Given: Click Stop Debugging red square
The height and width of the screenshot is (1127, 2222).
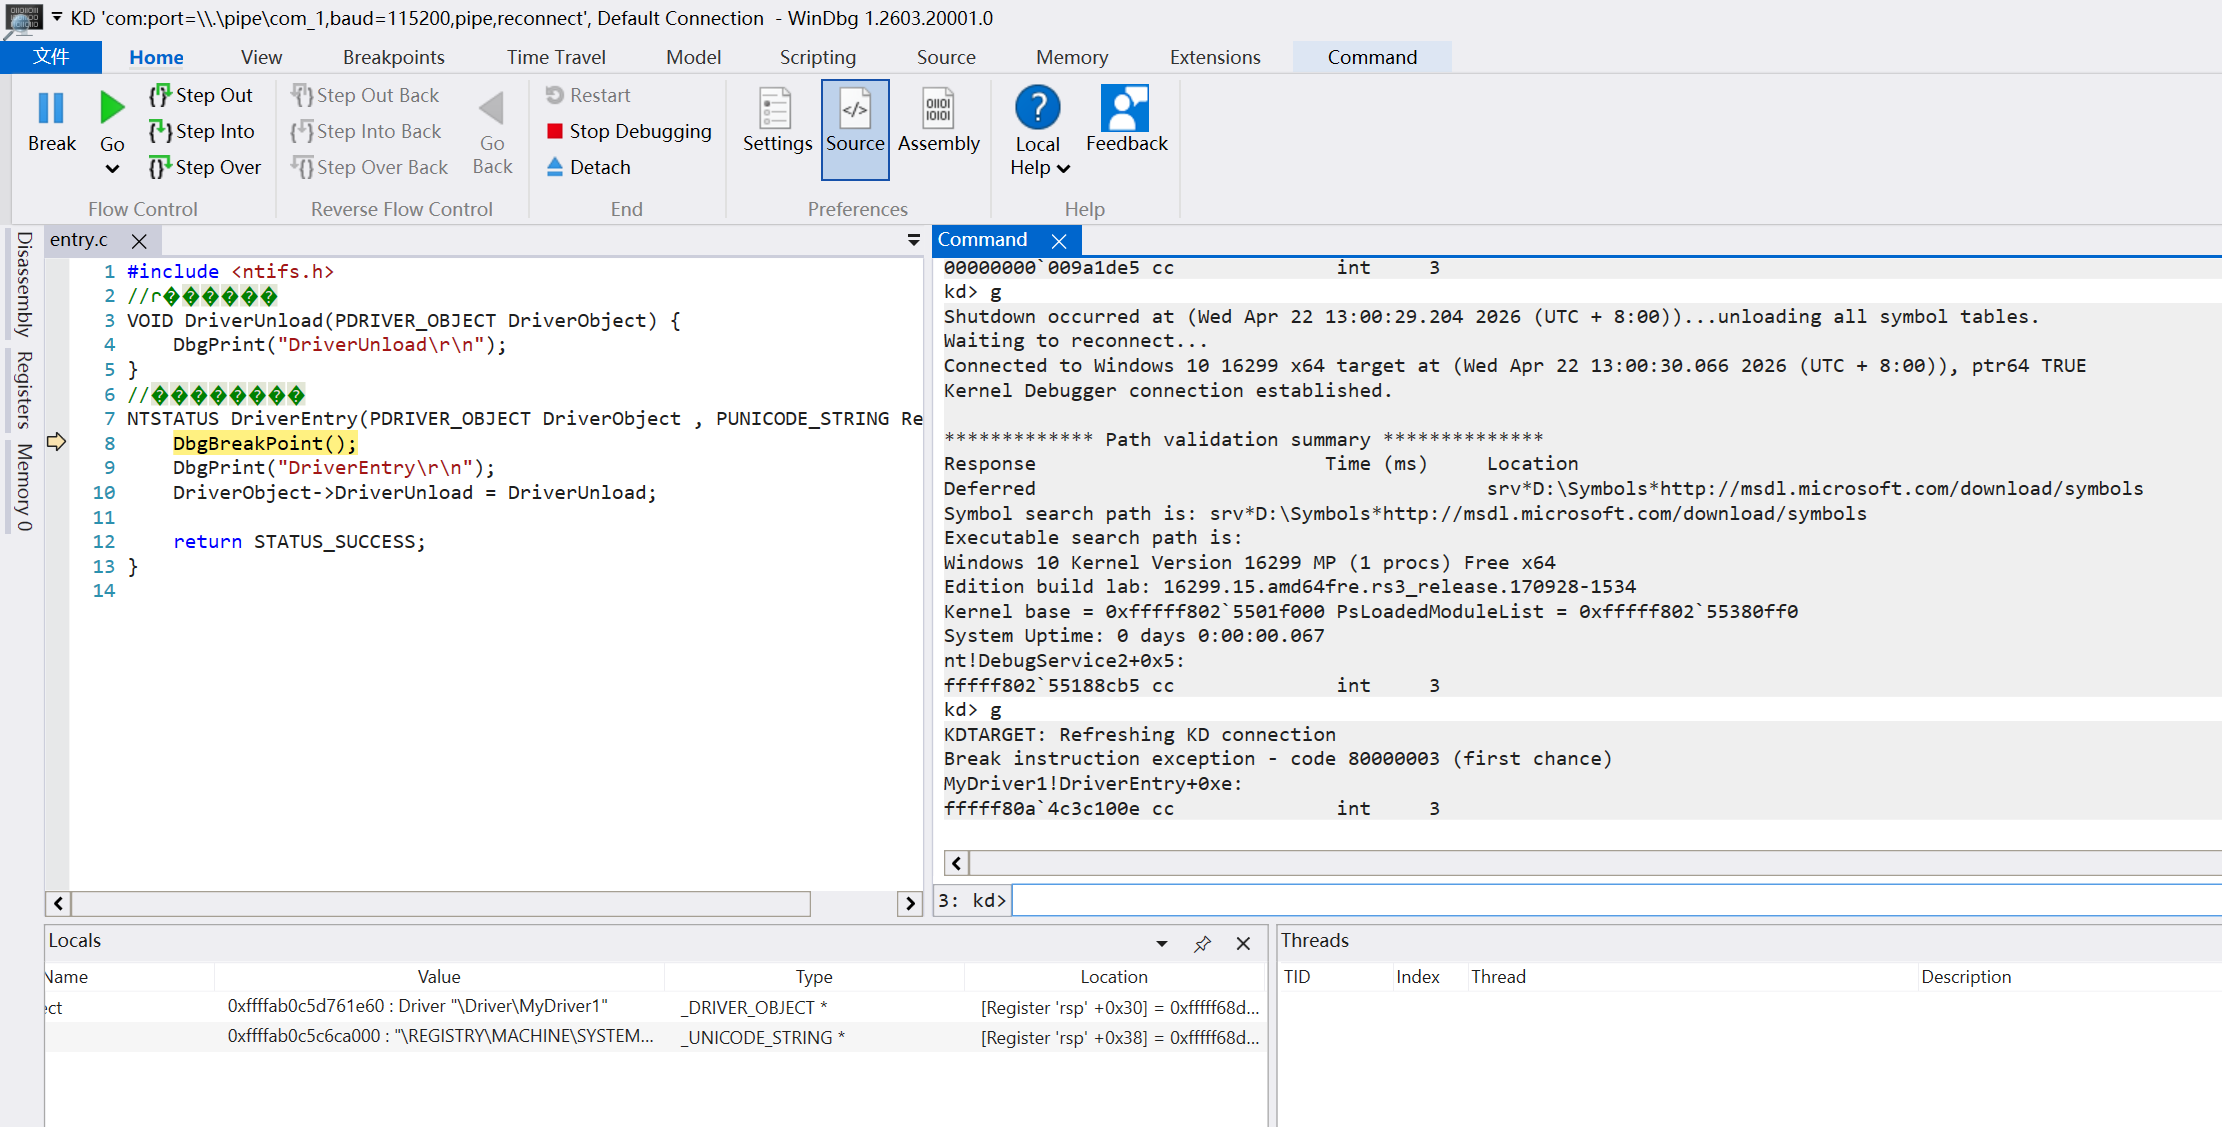Looking at the screenshot, I should [555, 131].
